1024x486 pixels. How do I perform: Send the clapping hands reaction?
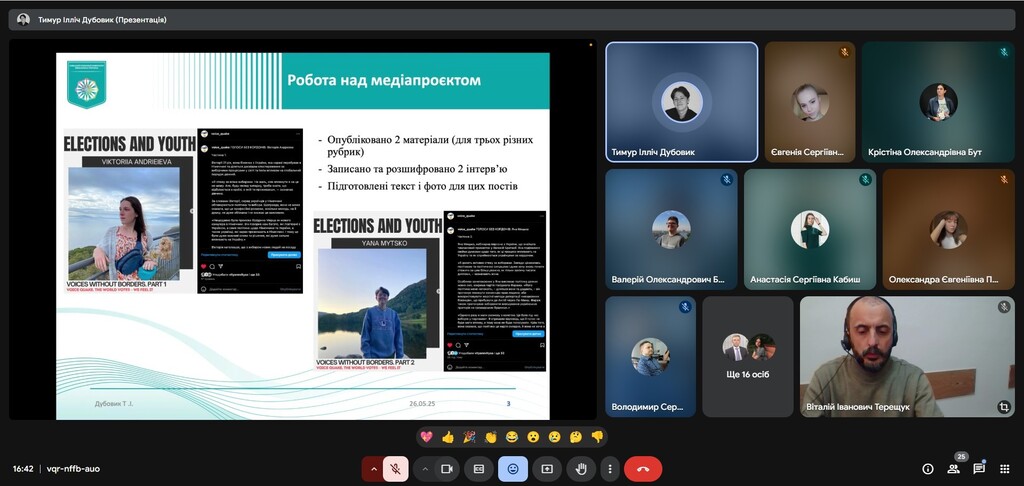491,437
